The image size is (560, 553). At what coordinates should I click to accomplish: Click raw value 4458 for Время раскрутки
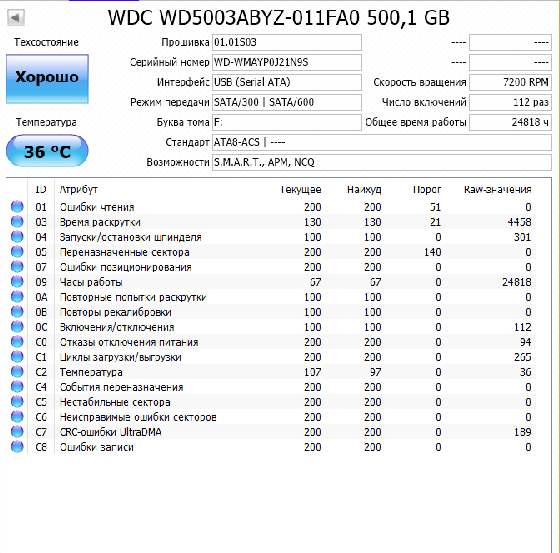(519, 222)
